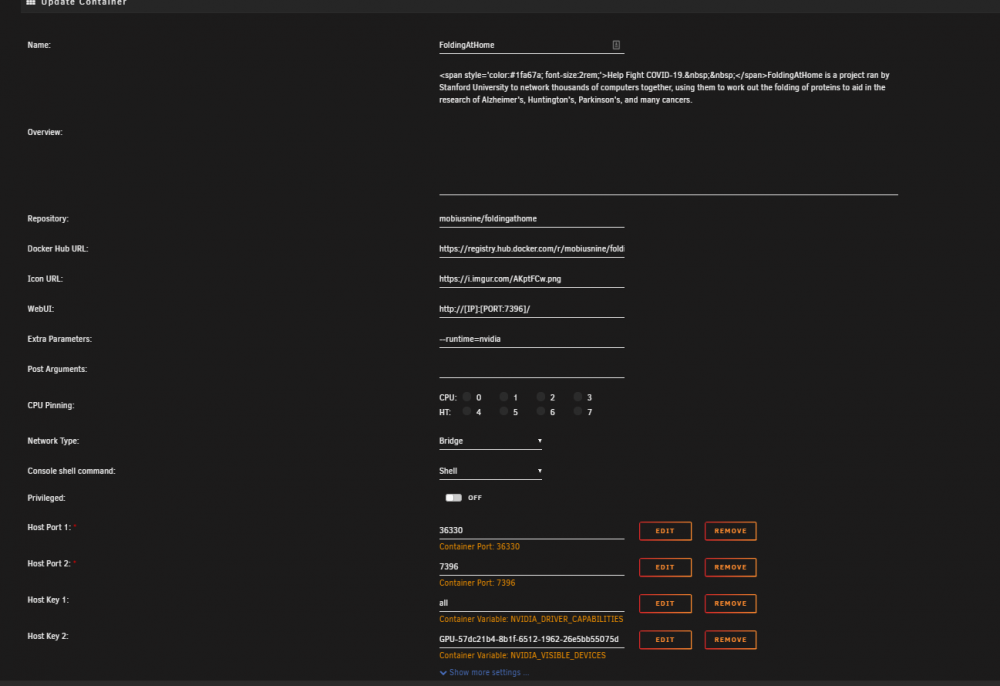The height and width of the screenshot is (686, 1000).
Task: Click the empty Post Arguments field
Action: (x=531, y=369)
